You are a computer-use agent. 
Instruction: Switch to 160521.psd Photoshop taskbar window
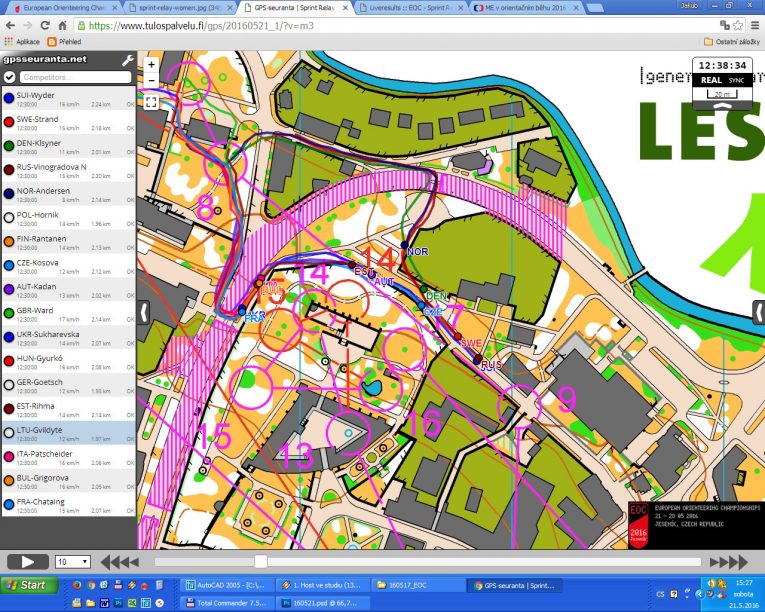(321, 603)
